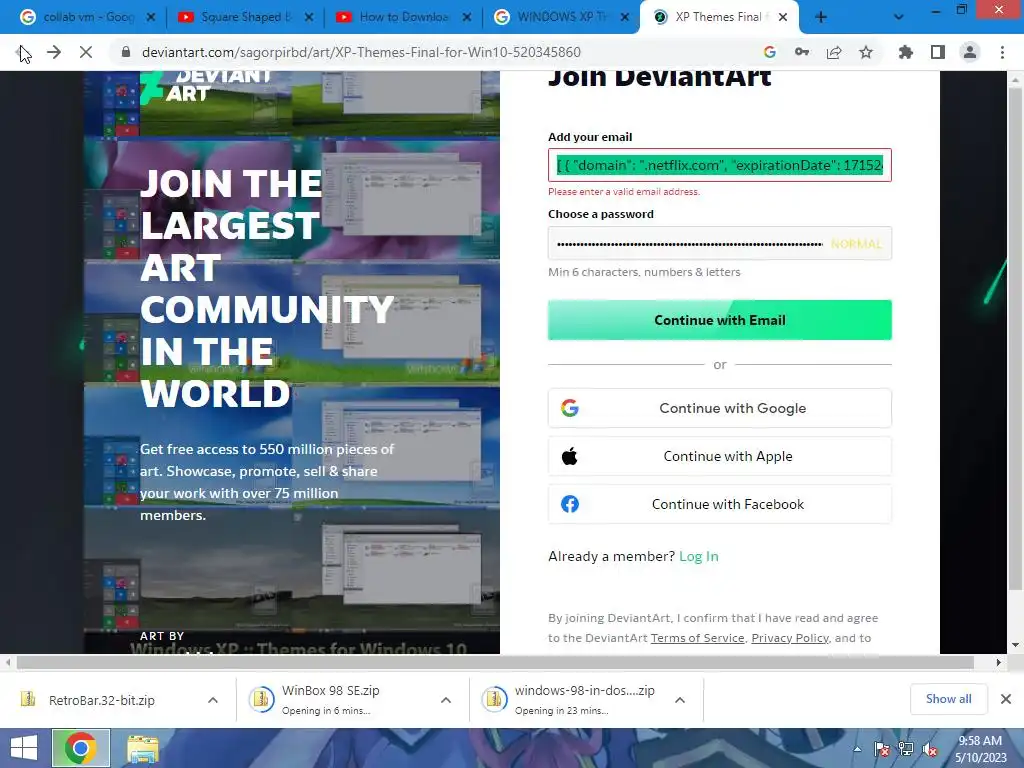Open File Explorer from the taskbar
This screenshot has height=768, width=1024.
(142, 748)
